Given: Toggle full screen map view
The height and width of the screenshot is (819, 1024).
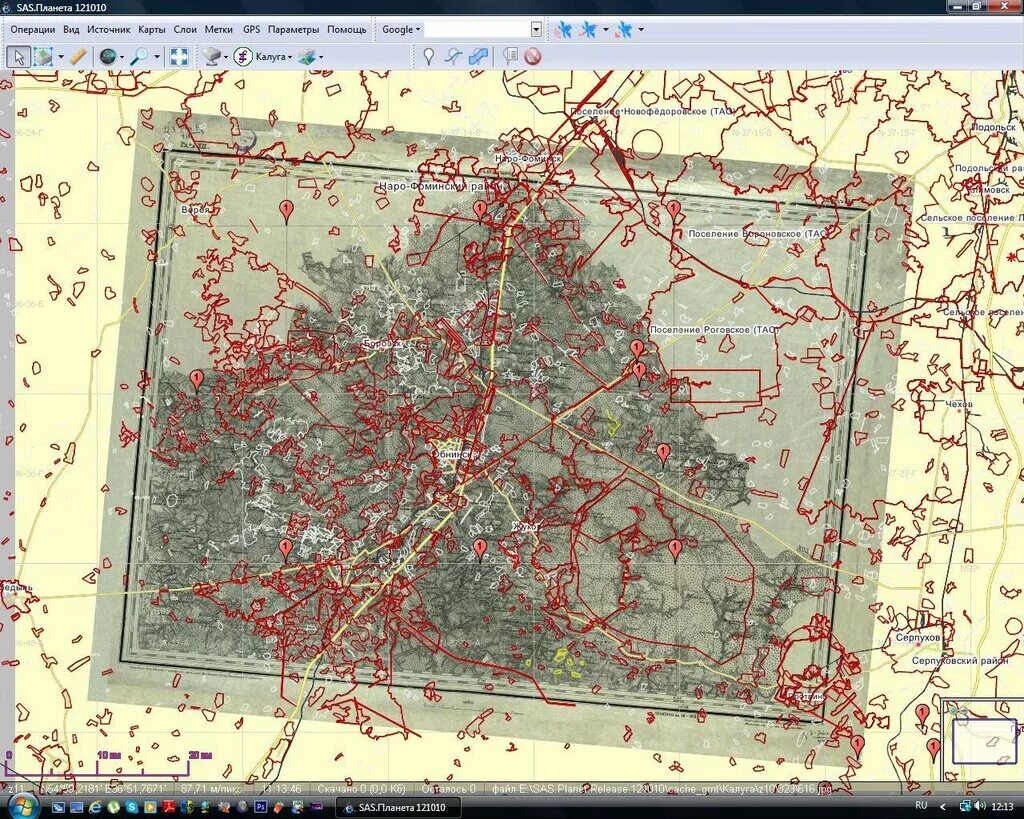Looking at the screenshot, I should [179, 57].
